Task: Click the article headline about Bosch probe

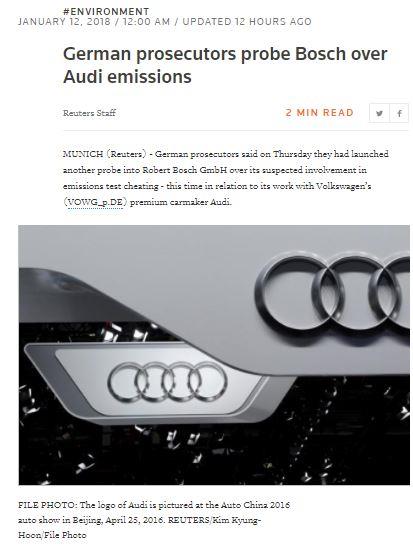Action: [225, 65]
